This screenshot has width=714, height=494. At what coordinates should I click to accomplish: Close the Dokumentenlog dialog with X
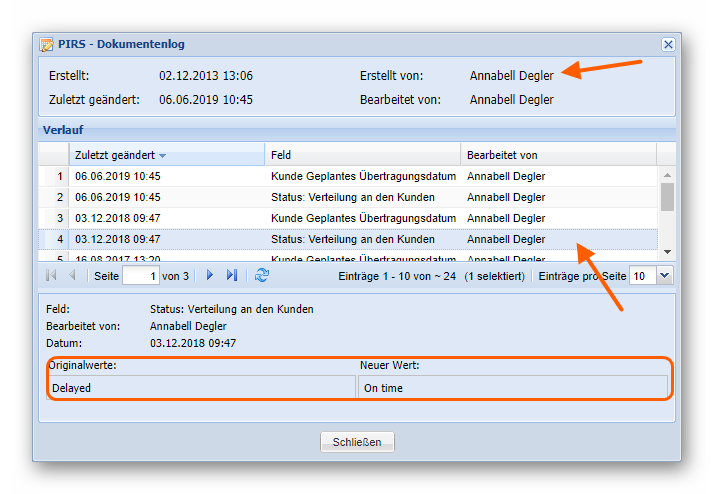click(x=668, y=45)
